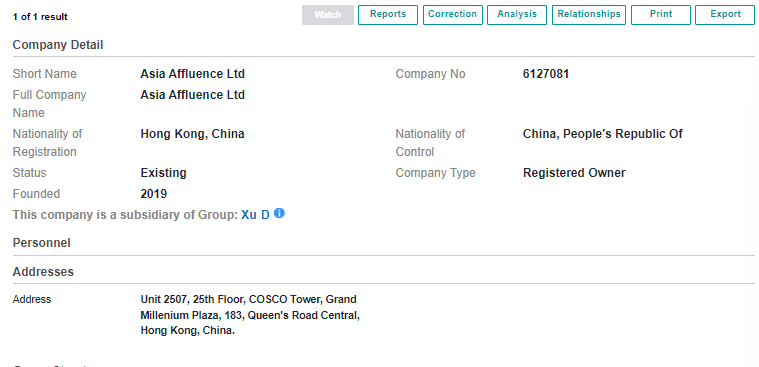Image resolution: width=759 pixels, height=367 pixels.
Task: Submit a Correction for this company
Action: click(x=453, y=15)
